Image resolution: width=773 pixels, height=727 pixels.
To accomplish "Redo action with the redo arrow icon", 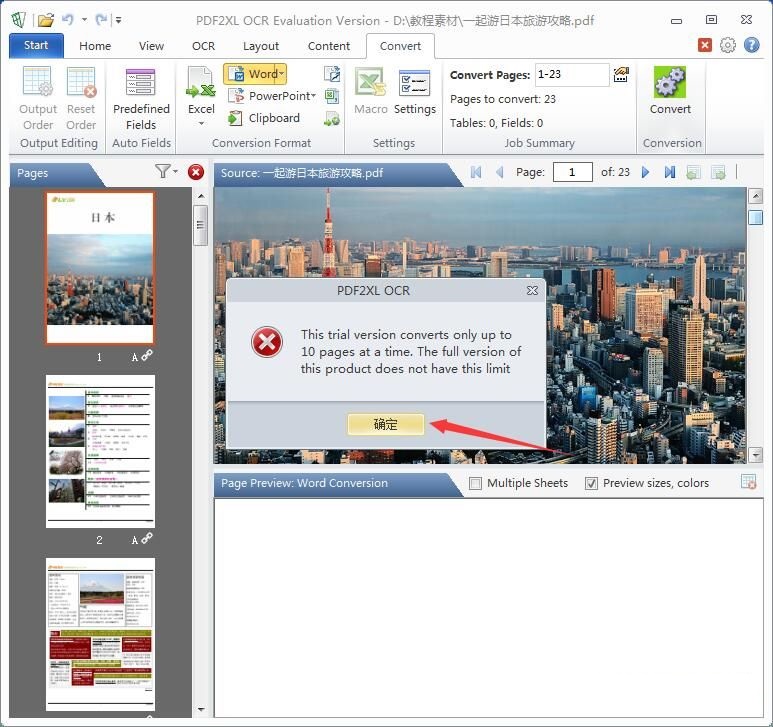I will pos(101,20).
